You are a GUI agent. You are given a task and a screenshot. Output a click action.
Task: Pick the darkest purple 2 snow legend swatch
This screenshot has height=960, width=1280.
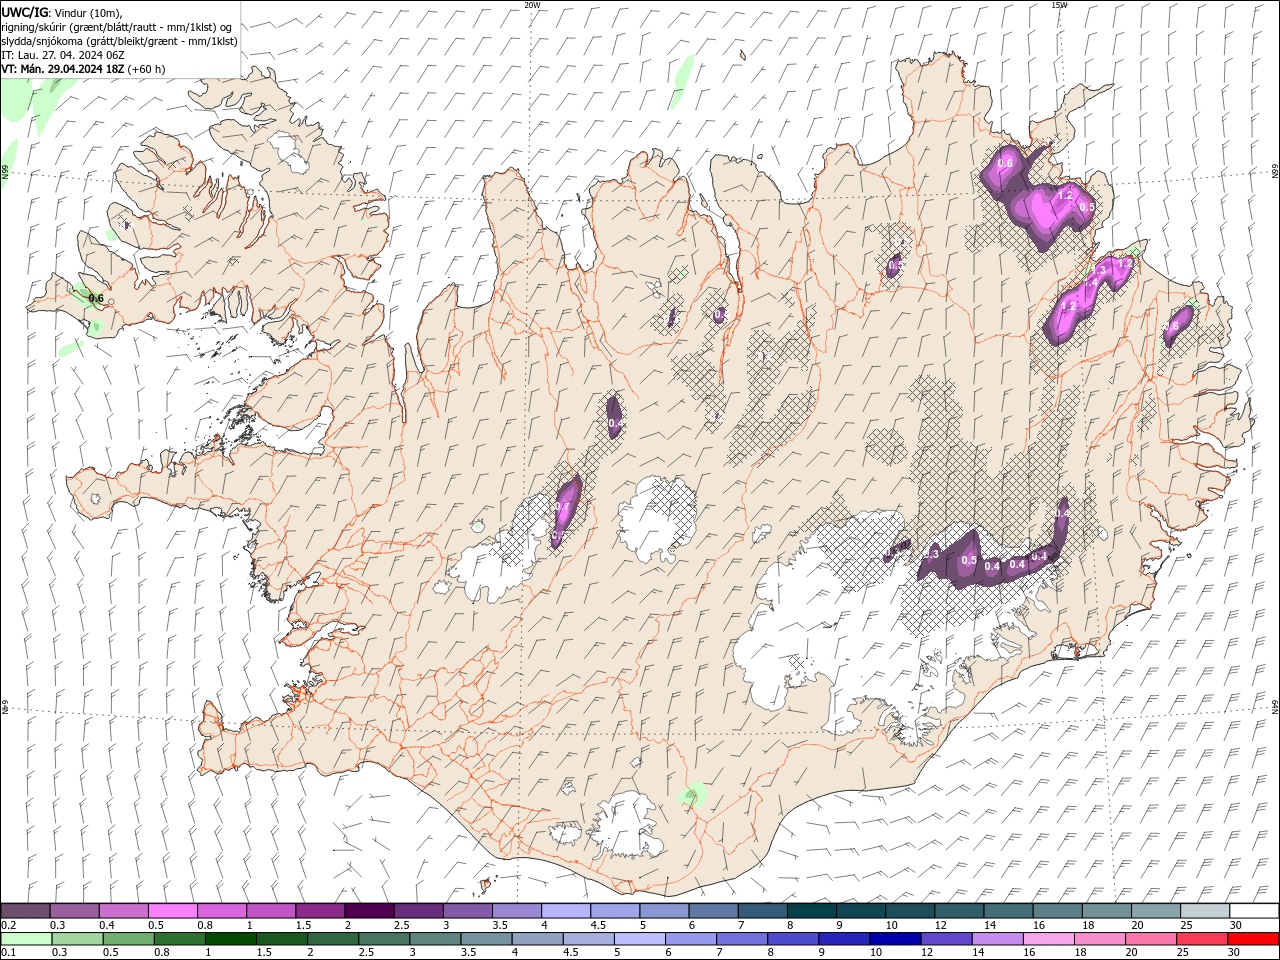coord(368,911)
